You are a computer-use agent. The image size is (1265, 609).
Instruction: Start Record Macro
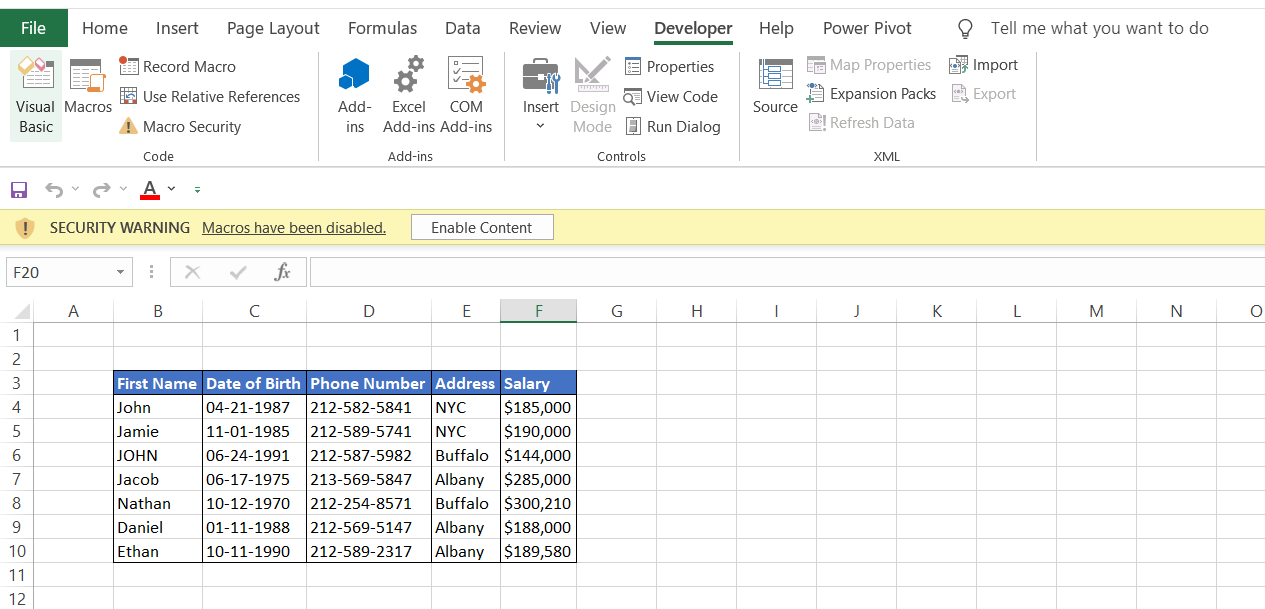178,67
